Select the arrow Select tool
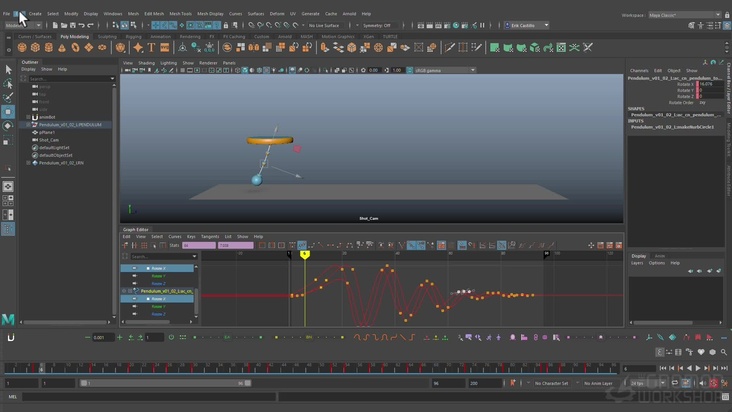Screen dimensions: 732x412 (8, 69)
